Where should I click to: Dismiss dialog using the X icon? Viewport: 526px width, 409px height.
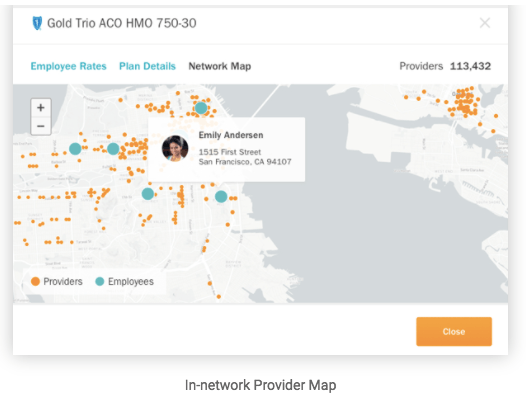pyautogui.click(x=485, y=23)
